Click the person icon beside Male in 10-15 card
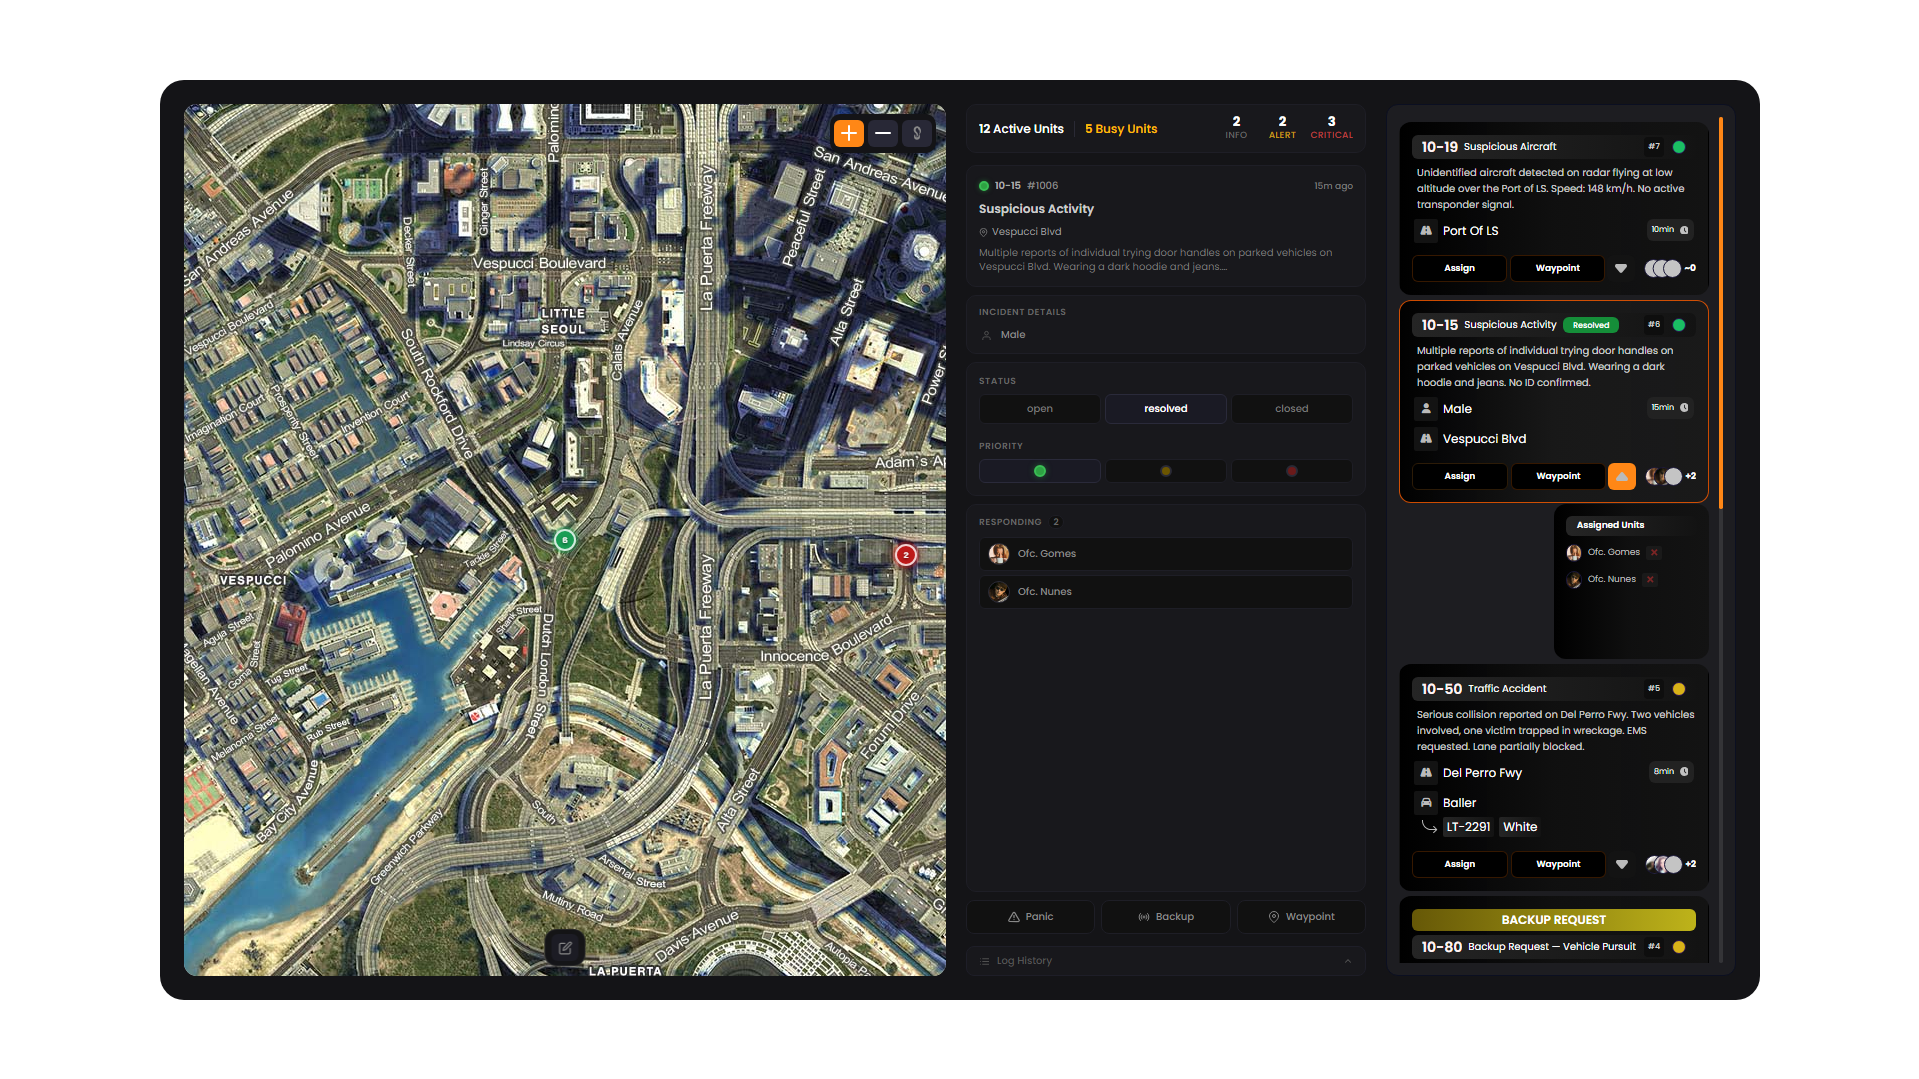This screenshot has height=1079, width=1919. coord(1426,409)
